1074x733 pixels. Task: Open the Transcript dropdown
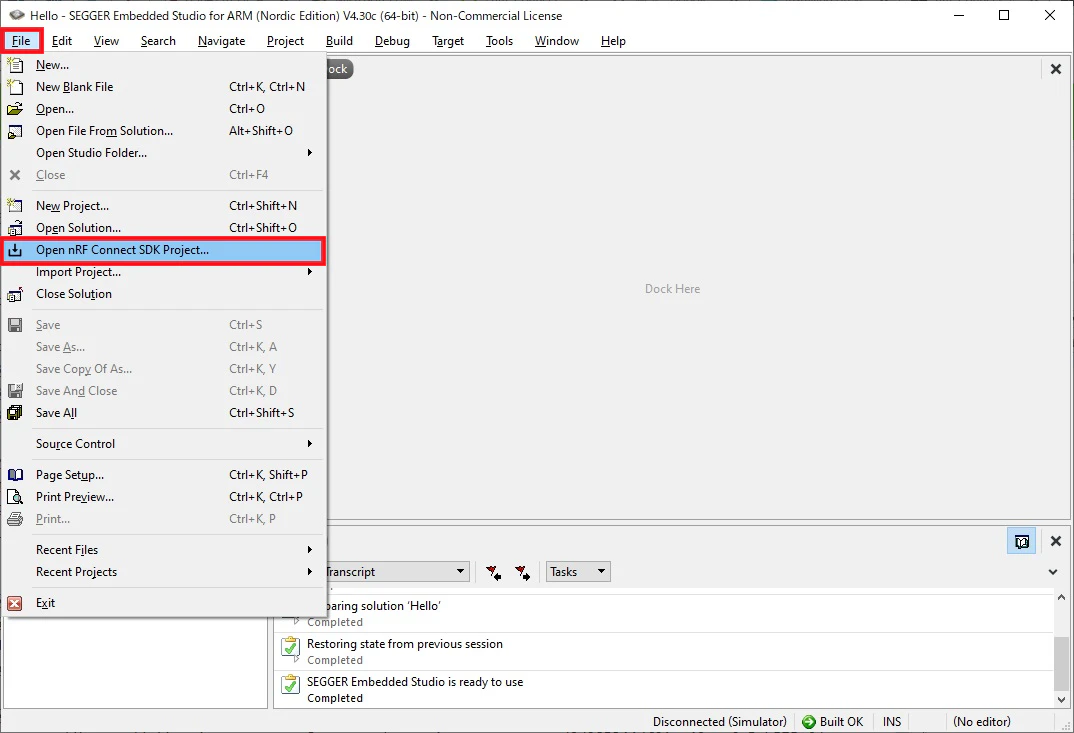point(397,572)
